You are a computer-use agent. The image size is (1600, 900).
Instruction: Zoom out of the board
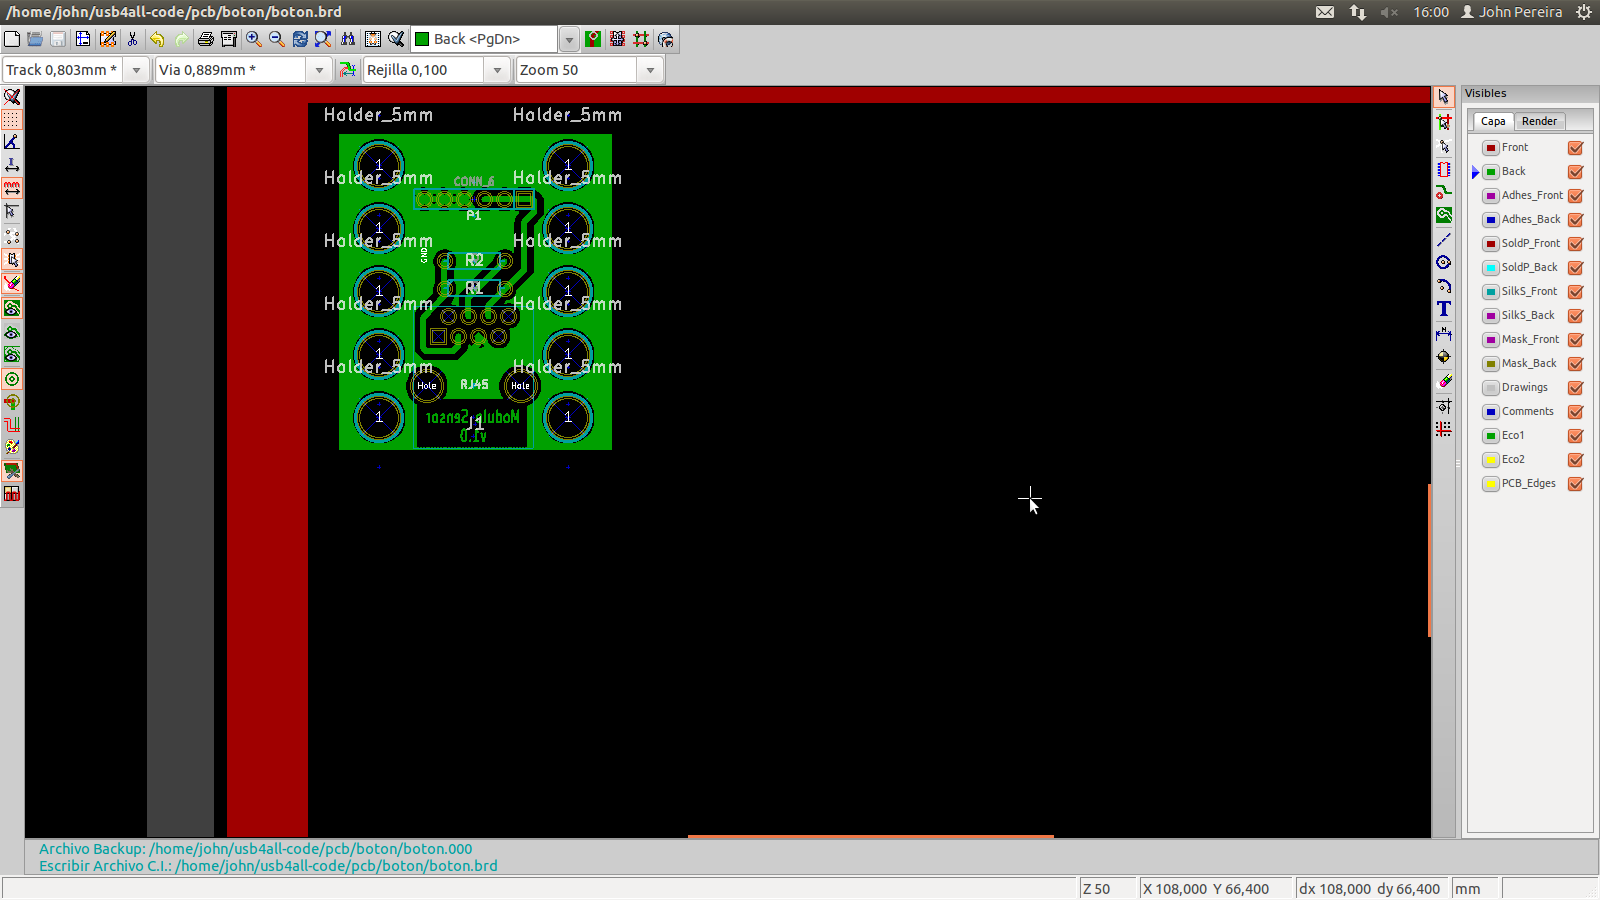[x=277, y=39]
